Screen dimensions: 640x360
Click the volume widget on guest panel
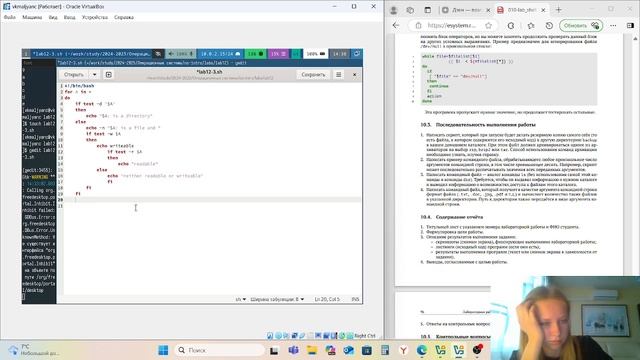coord(181,53)
